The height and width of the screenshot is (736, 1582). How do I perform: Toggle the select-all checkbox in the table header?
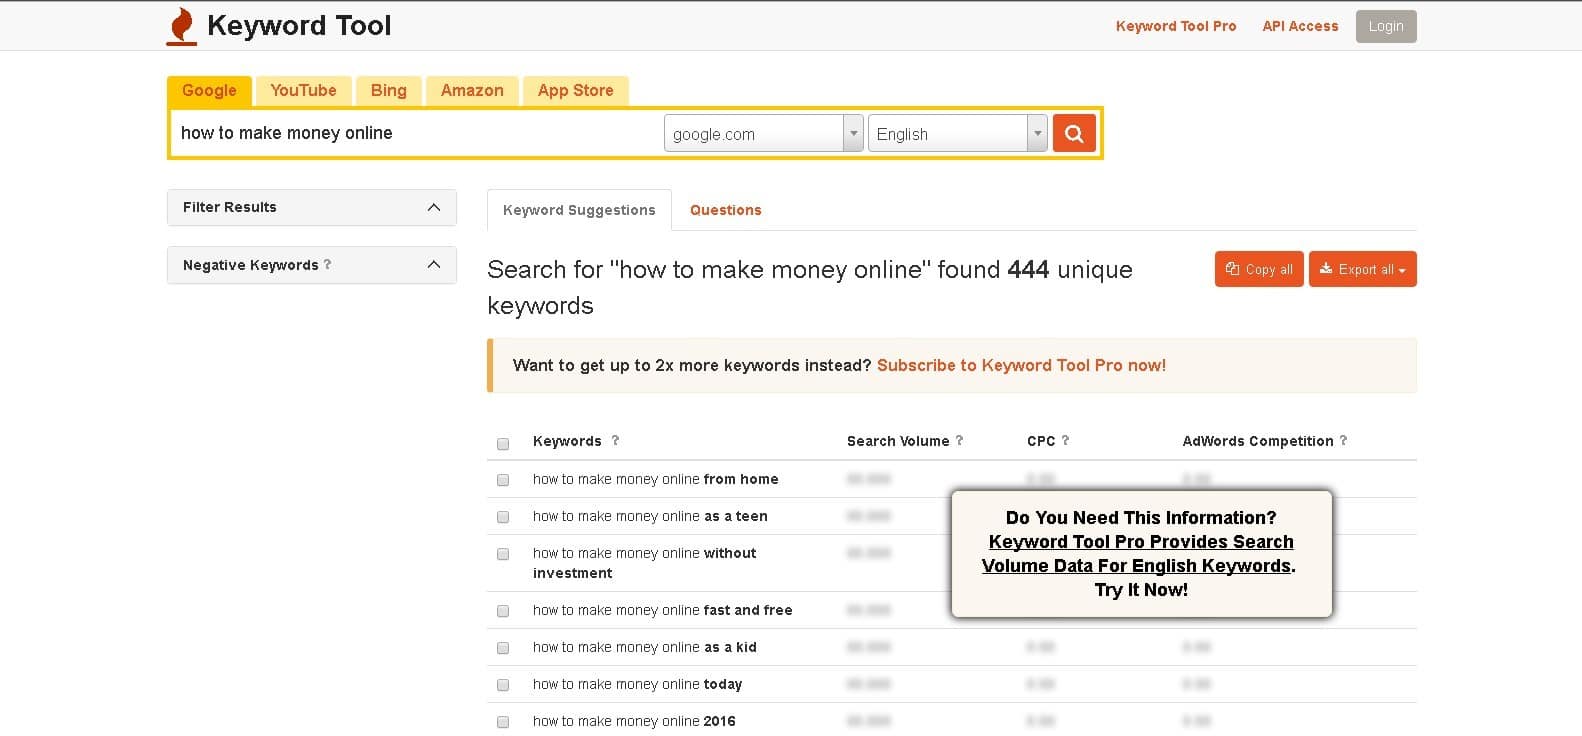click(503, 443)
